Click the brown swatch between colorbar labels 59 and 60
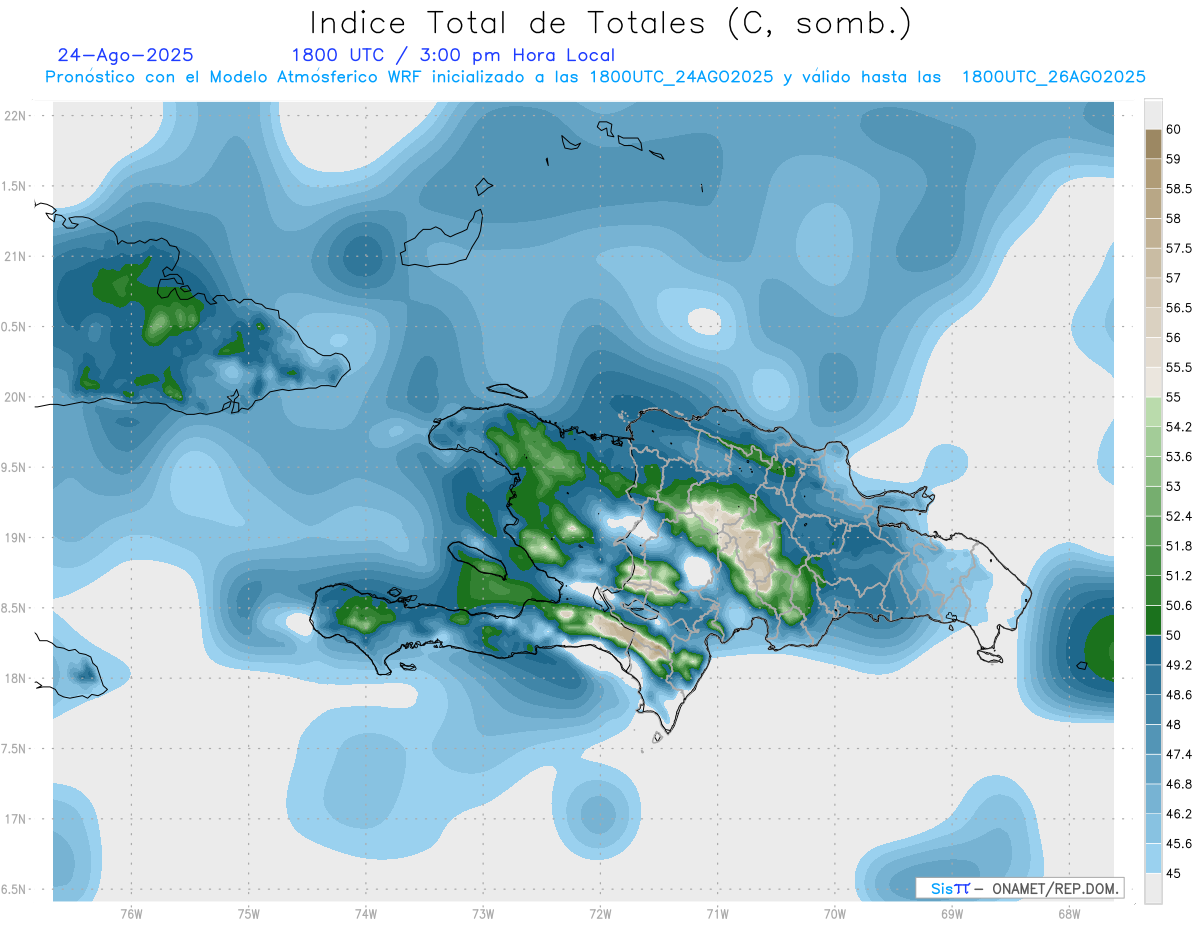The image size is (1200, 927). pyautogui.click(x=1153, y=144)
